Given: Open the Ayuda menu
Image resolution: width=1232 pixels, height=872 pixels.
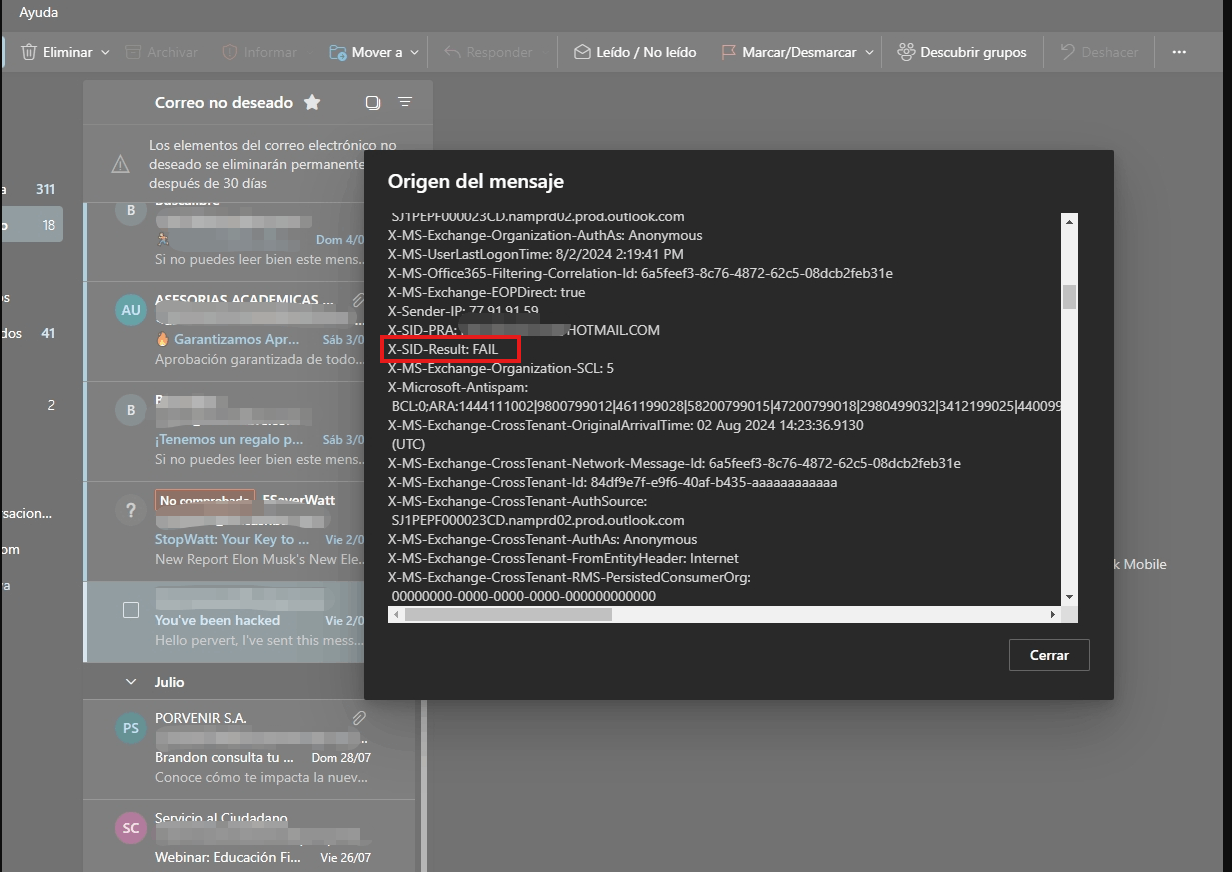Looking at the screenshot, I should [39, 13].
